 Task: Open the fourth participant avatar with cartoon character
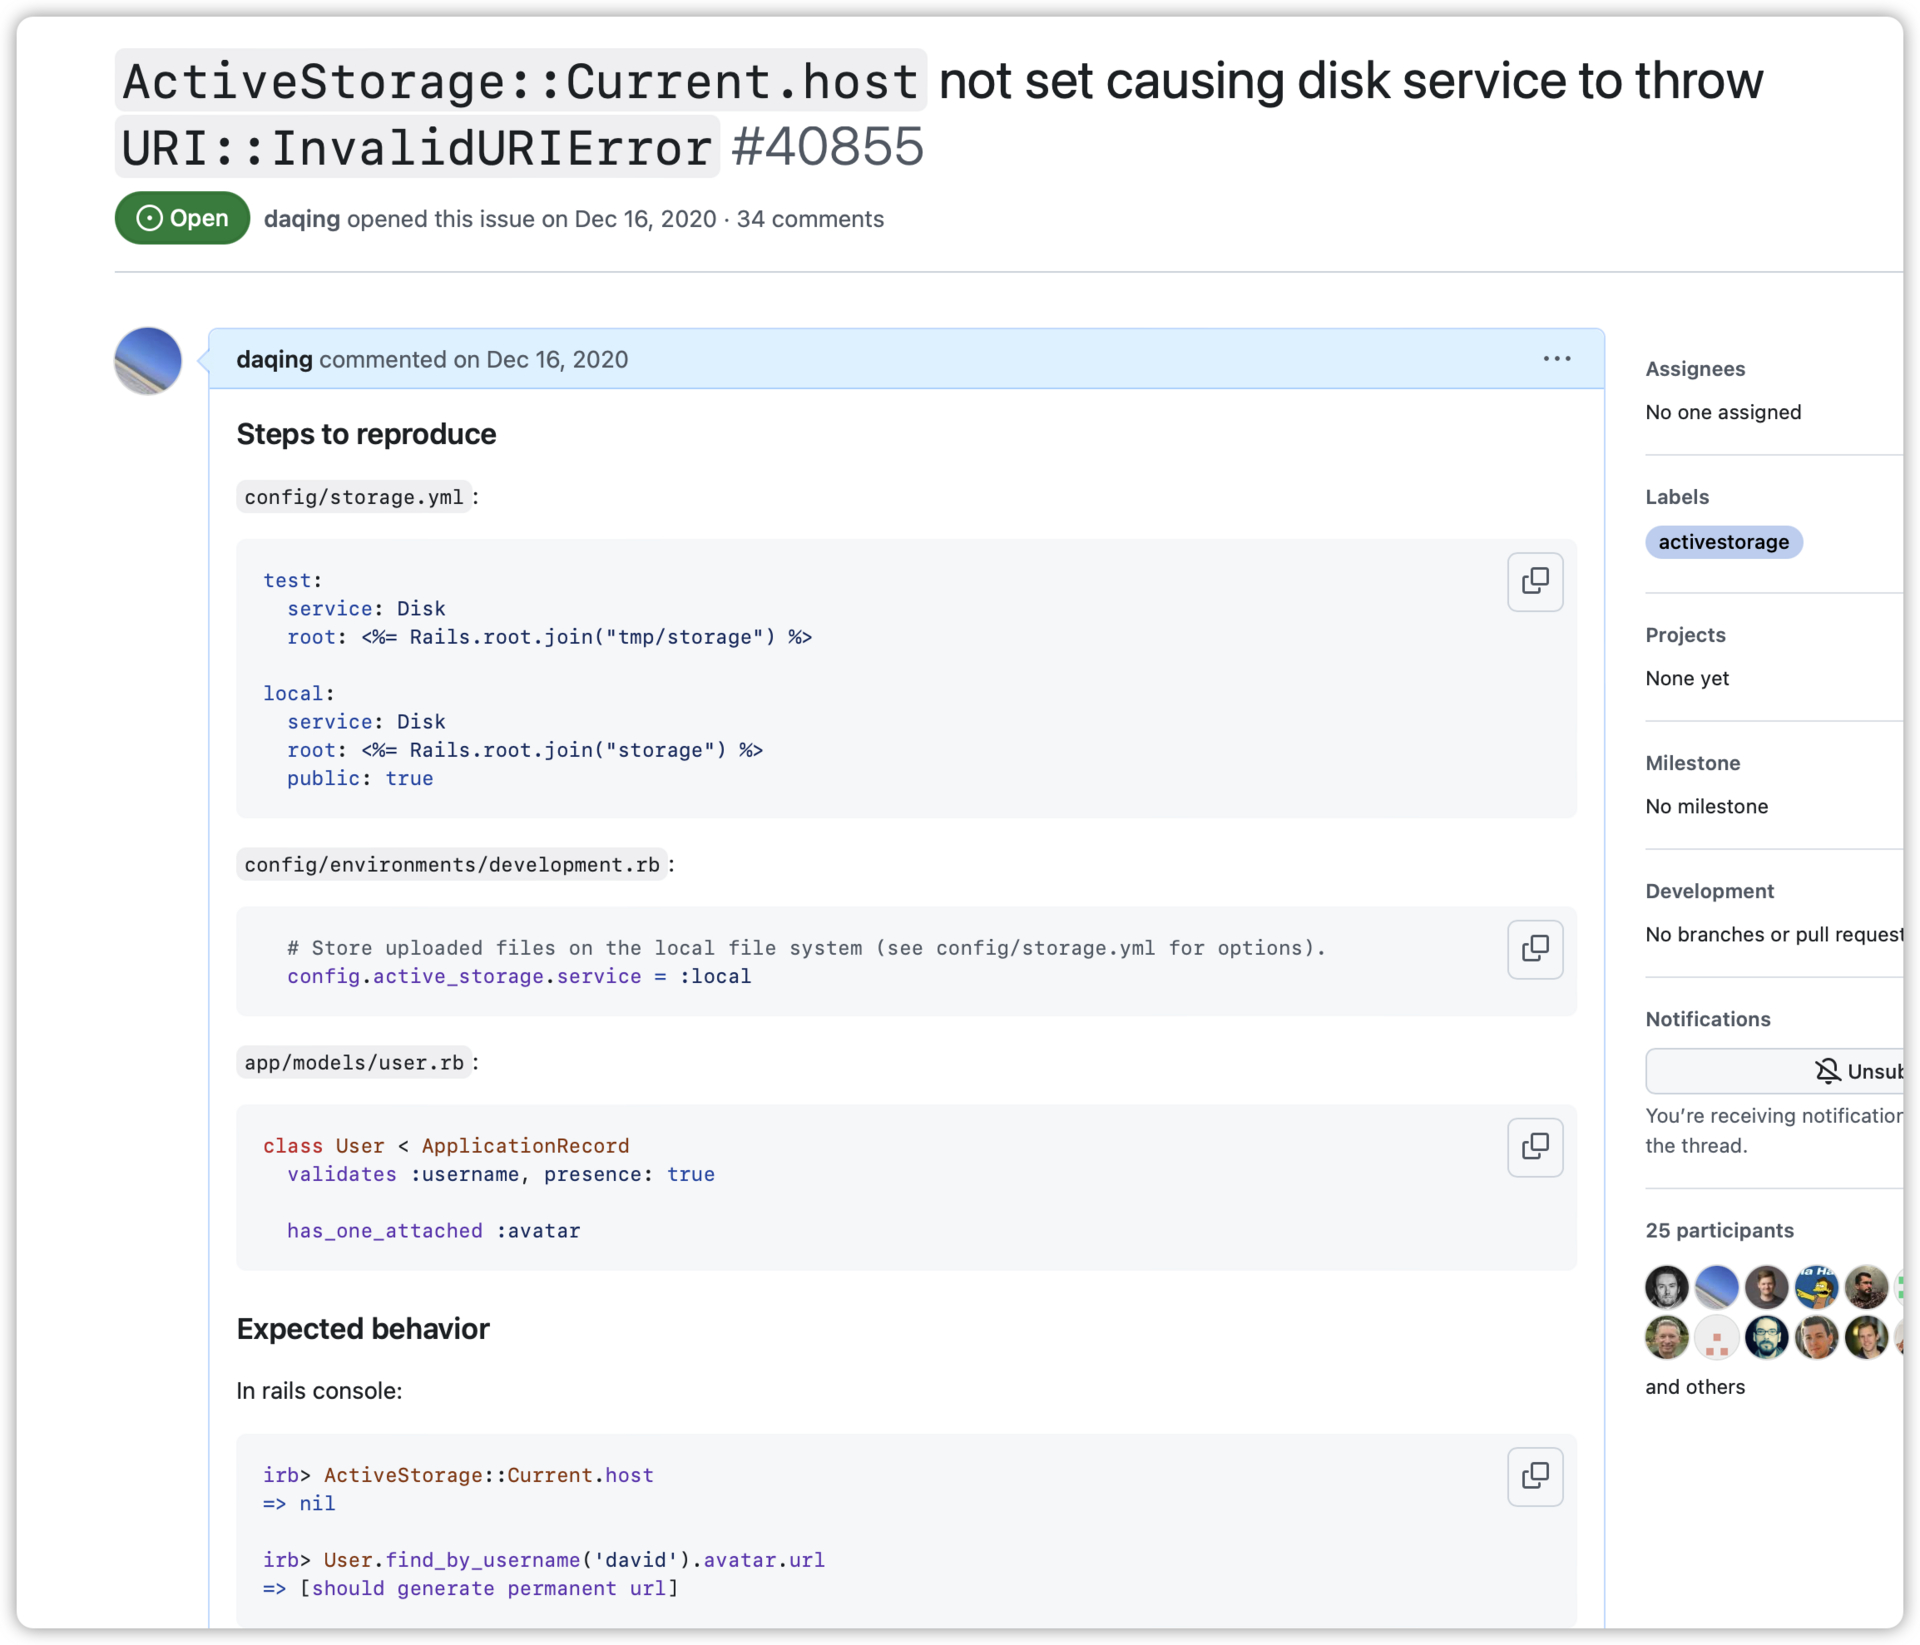click(1816, 1287)
